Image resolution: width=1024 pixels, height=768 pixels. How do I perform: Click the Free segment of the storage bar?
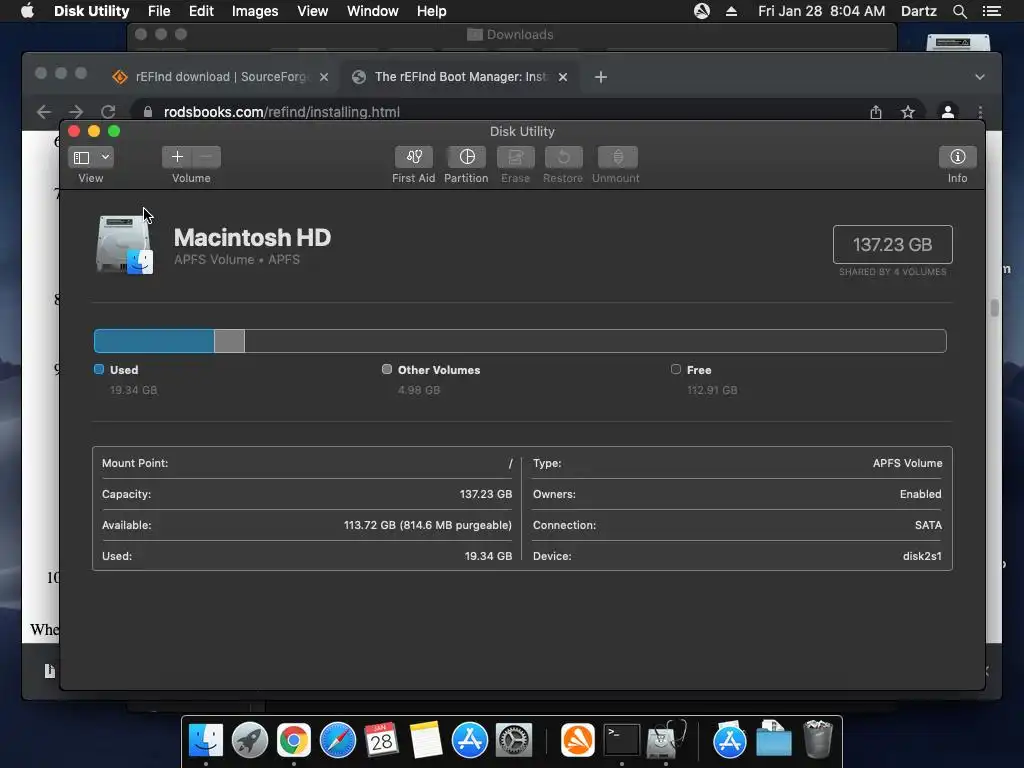(x=595, y=341)
